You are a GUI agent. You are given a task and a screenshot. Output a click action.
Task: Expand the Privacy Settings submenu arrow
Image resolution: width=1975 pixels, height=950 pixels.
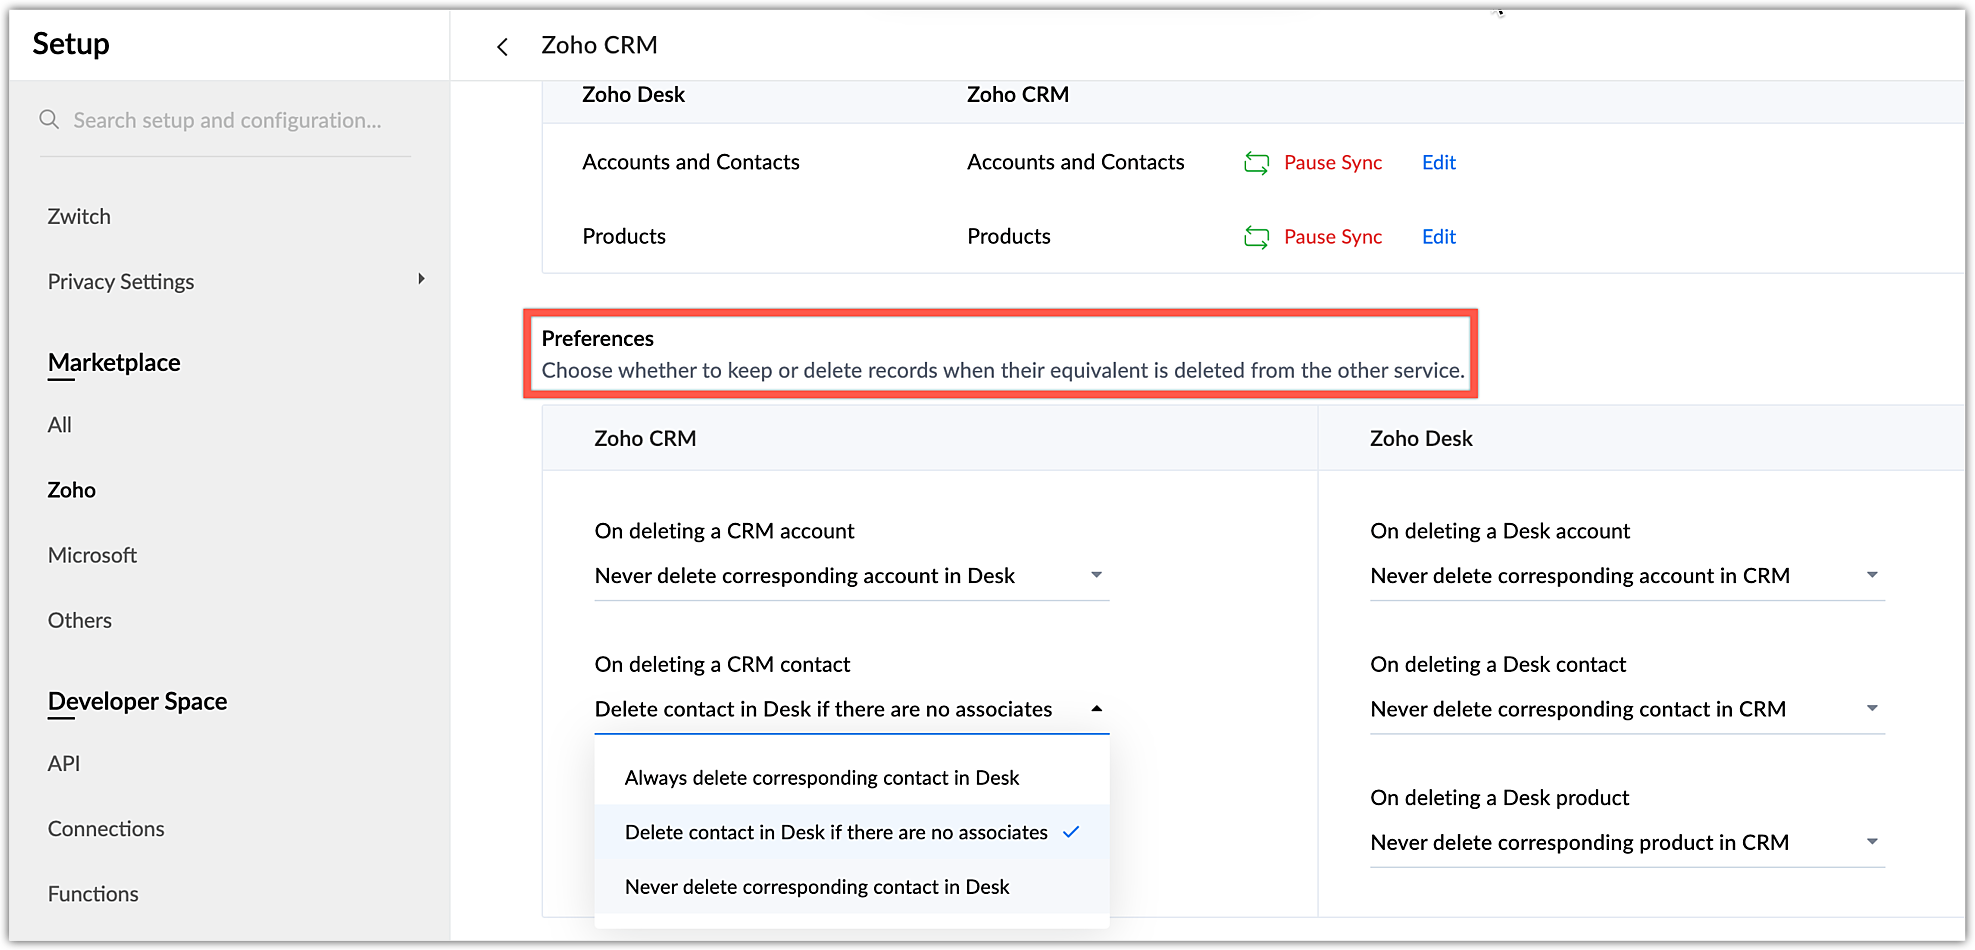click(x=421, y=279)
